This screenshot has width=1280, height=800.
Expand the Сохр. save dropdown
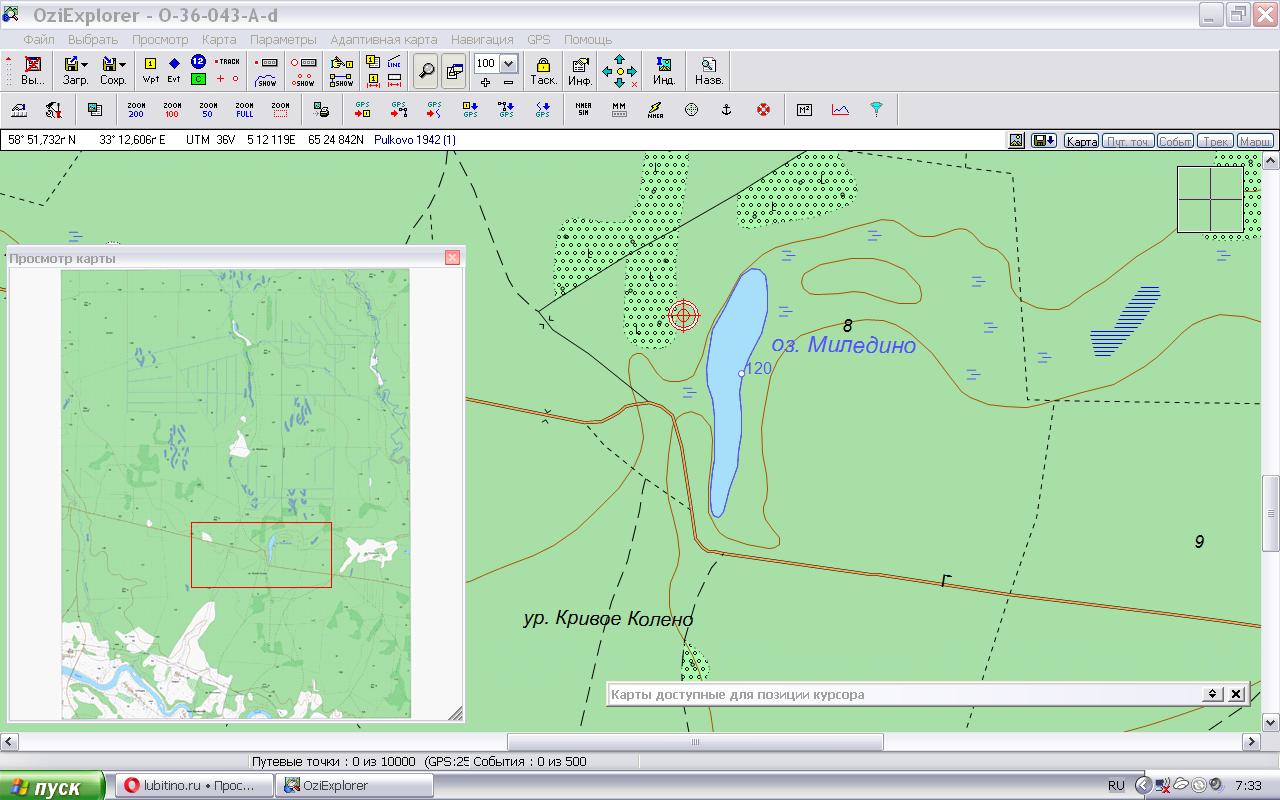123,64
